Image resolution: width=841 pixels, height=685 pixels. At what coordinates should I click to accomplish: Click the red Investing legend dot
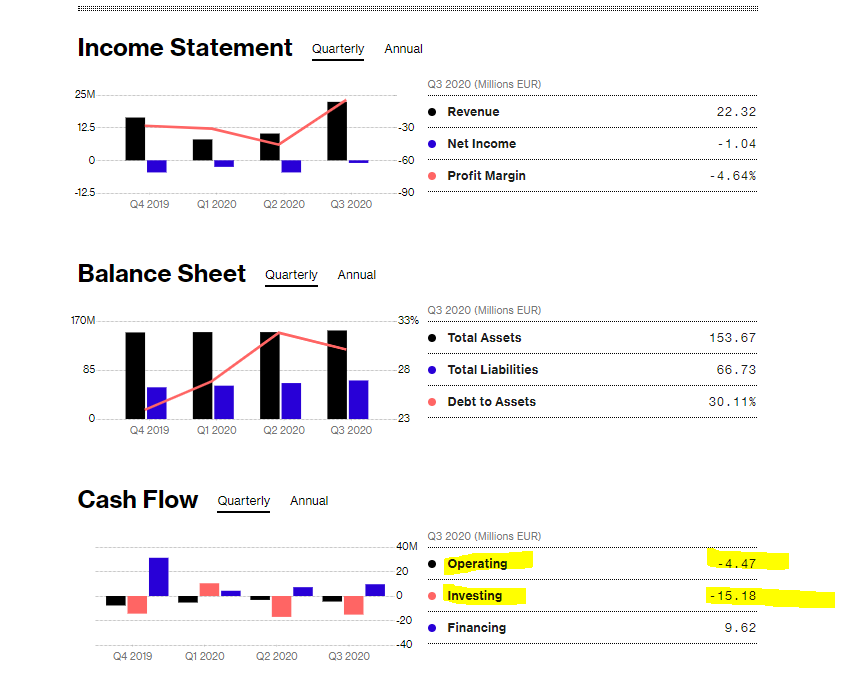pos(432,596)
